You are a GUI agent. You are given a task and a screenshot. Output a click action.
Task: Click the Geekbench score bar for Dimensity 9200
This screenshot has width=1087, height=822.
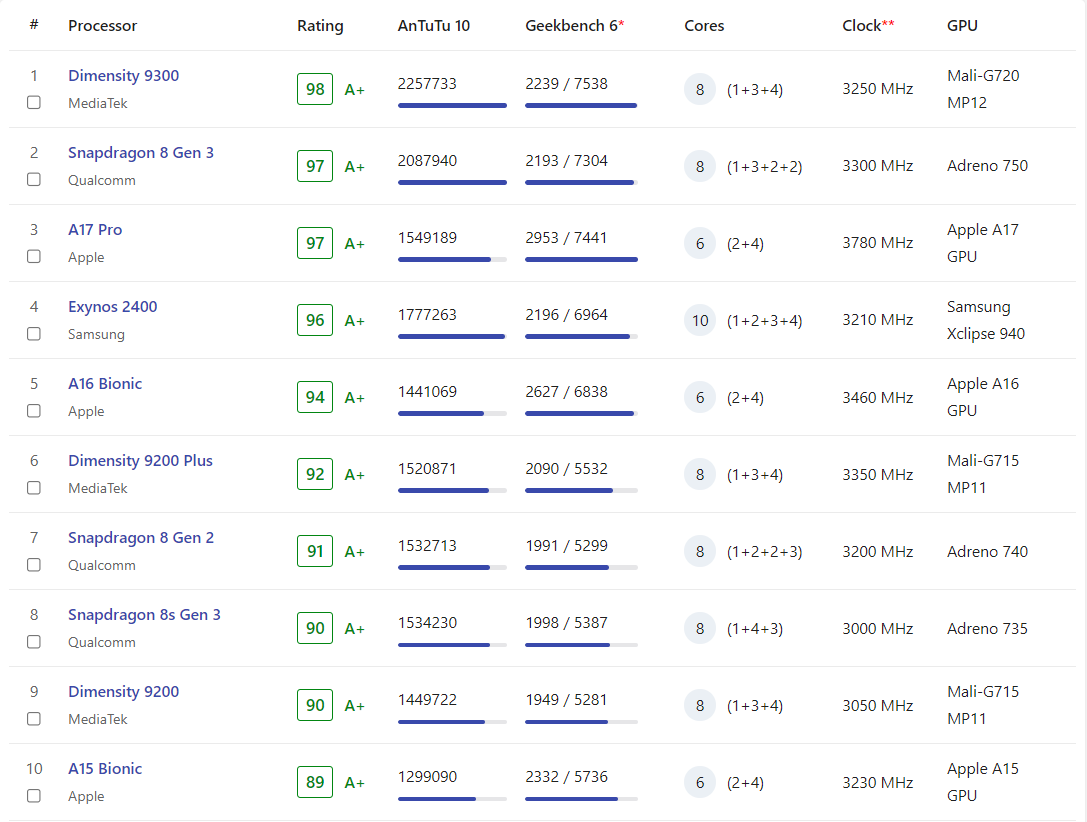coord(581,721)
